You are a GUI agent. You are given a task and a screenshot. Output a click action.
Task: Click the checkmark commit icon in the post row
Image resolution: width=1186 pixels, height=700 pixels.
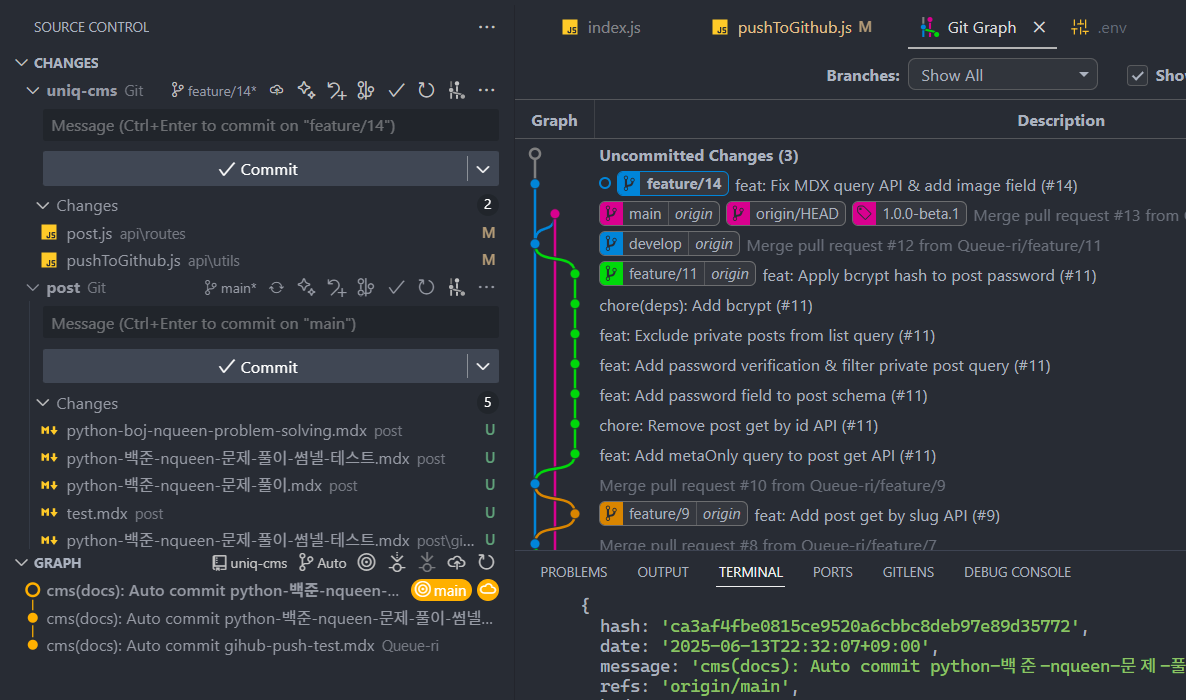click(396, 288)
